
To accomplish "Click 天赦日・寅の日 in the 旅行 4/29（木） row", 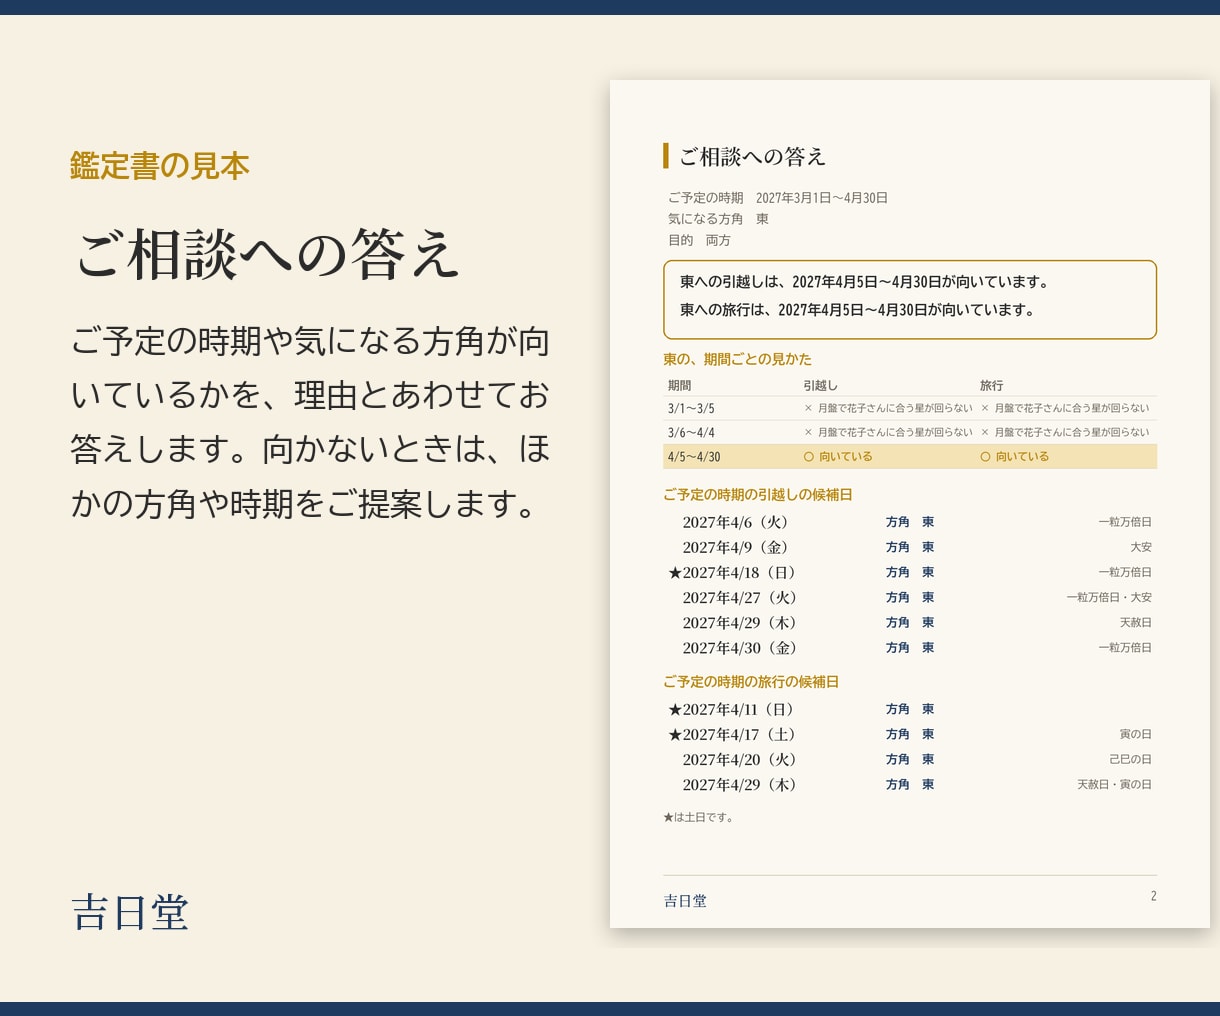I will (x=1114, y=784).
